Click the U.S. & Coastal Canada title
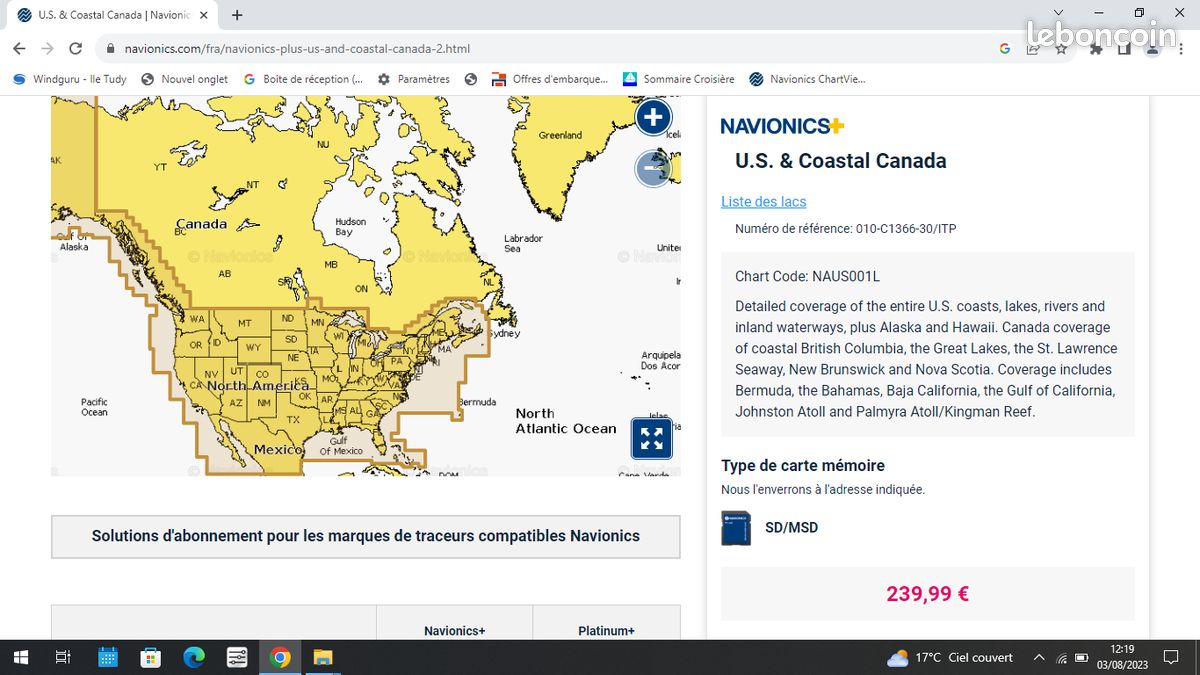Viewport: 1200px width, 675px height. pos(840,161)
